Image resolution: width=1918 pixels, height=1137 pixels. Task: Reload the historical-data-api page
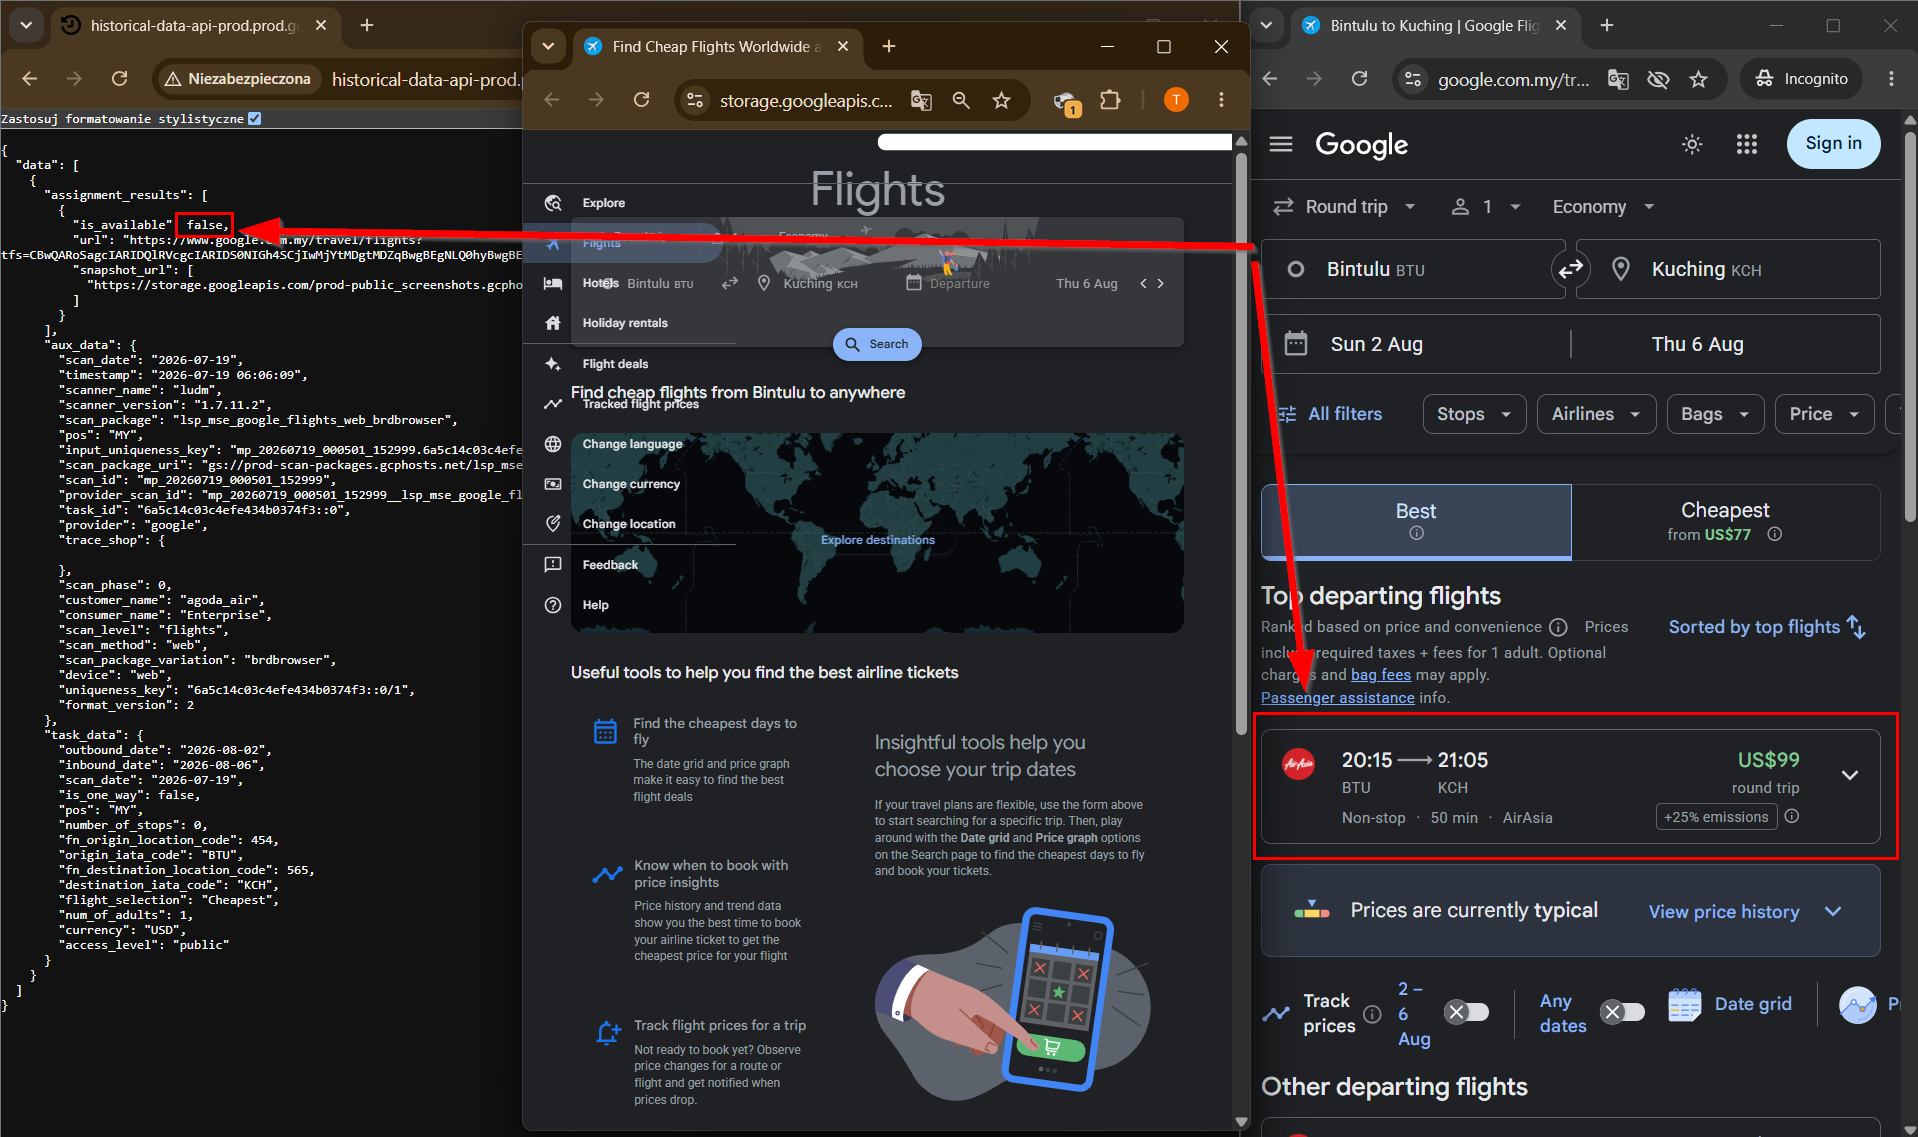click(120, 78)
